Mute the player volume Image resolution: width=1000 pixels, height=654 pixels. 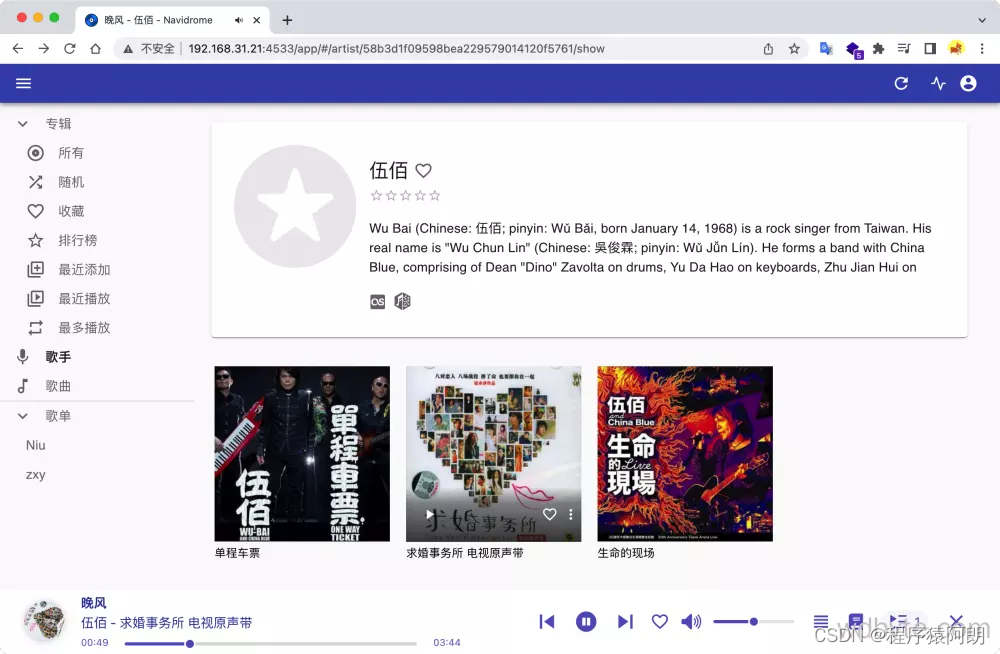point(691,621)
